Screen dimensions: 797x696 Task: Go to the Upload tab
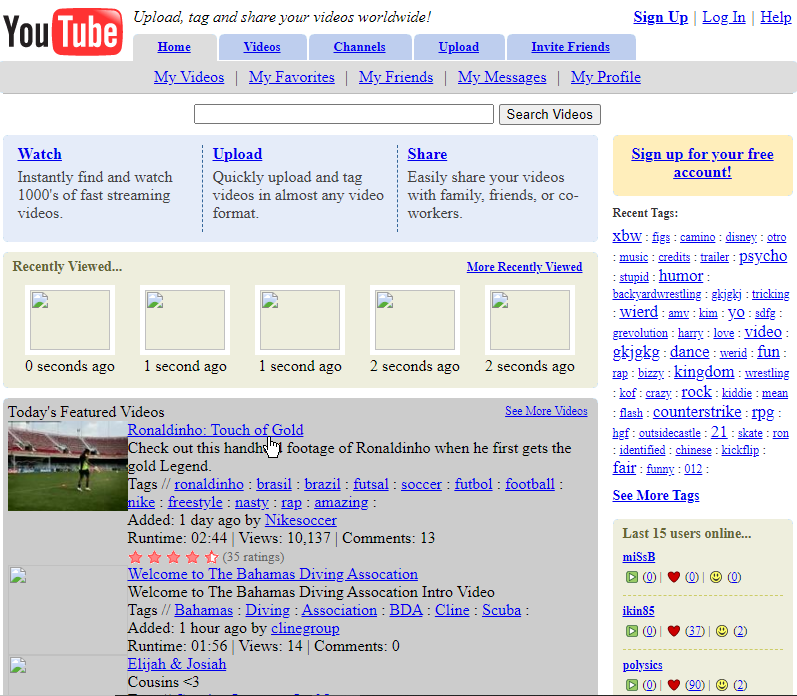coord(458,47)
